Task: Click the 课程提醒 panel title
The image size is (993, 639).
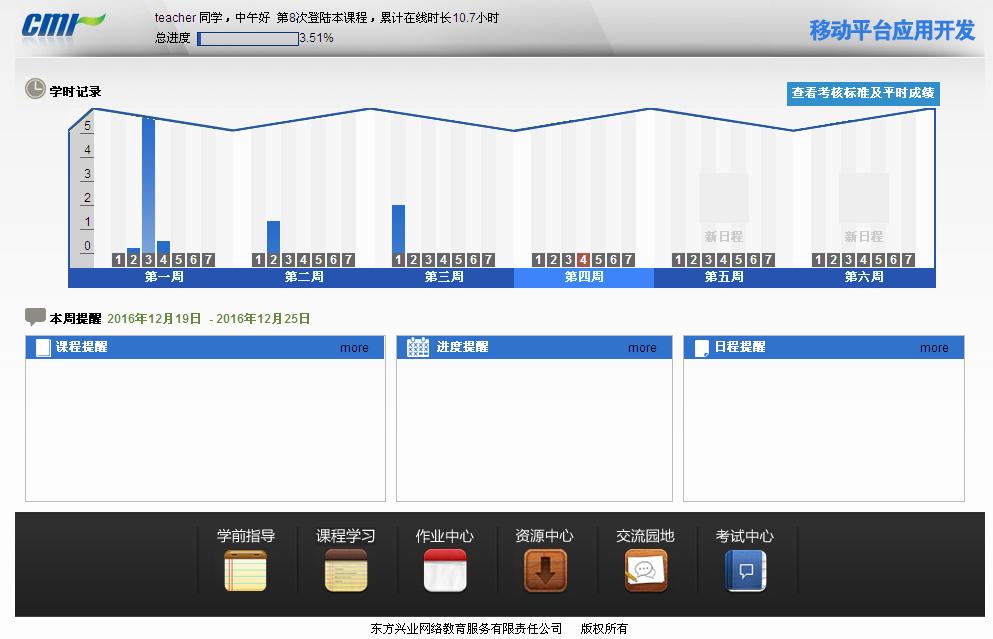Action: (82, 347)
